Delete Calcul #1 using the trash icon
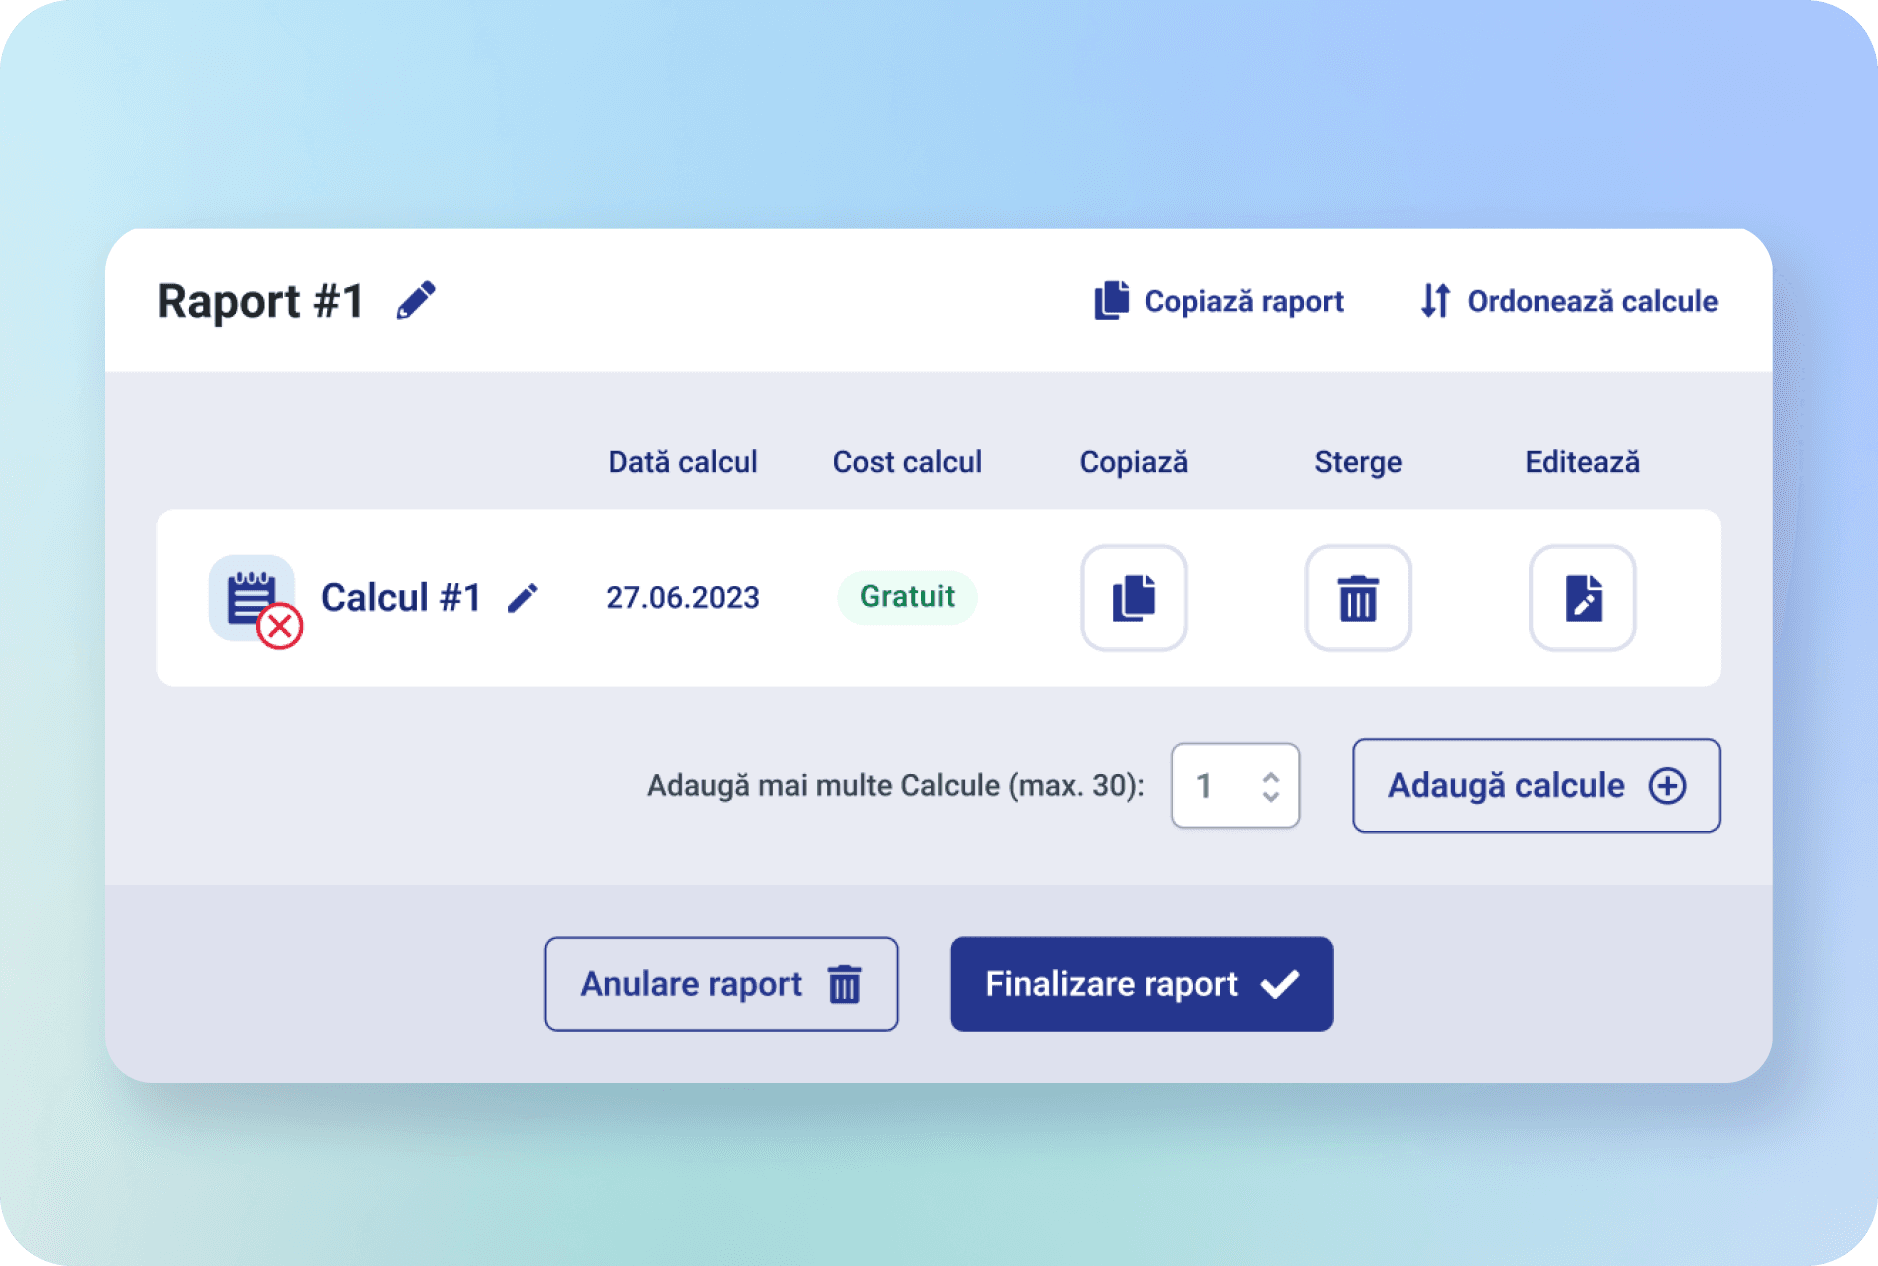 click(1357, 598)
